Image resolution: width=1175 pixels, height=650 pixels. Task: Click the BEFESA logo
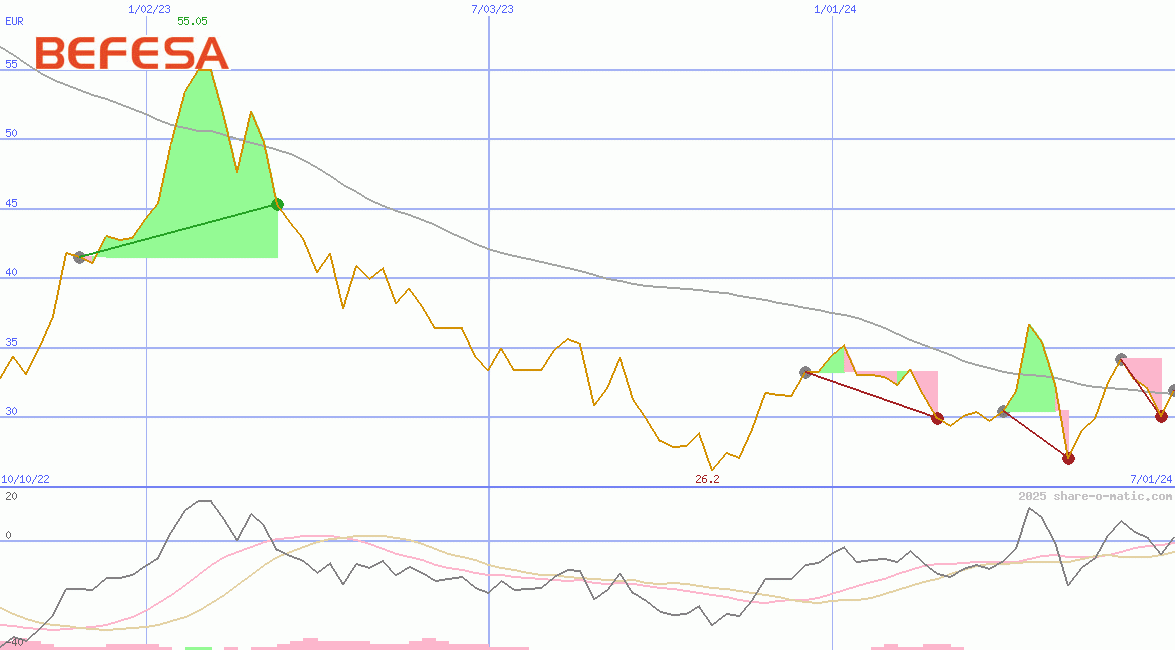(x=132, y=53)
